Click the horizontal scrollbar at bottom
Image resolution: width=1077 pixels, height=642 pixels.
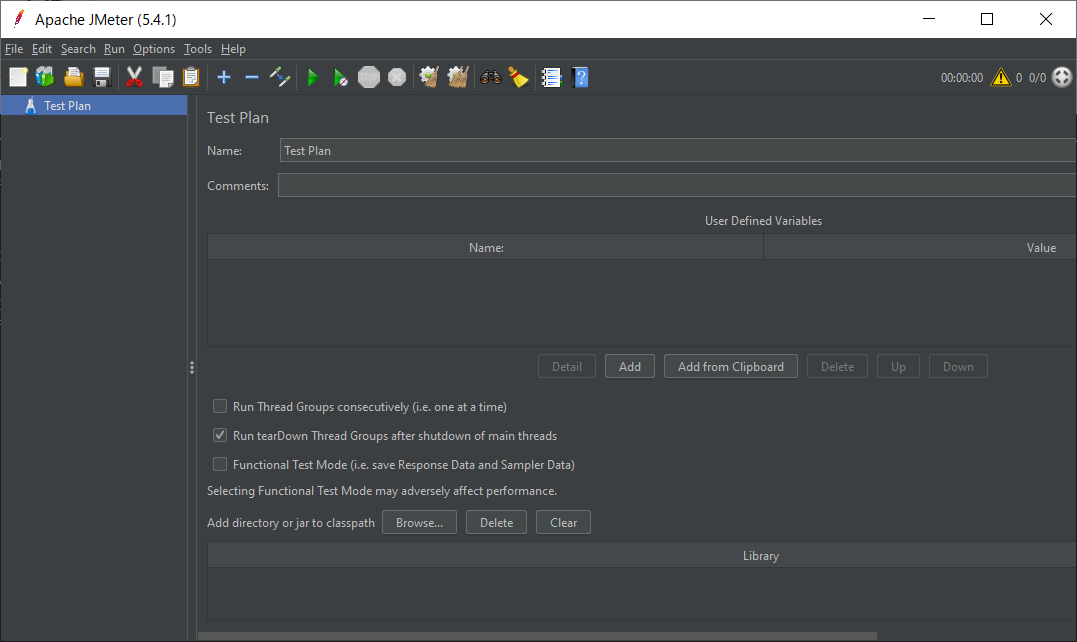coord(537,636)
